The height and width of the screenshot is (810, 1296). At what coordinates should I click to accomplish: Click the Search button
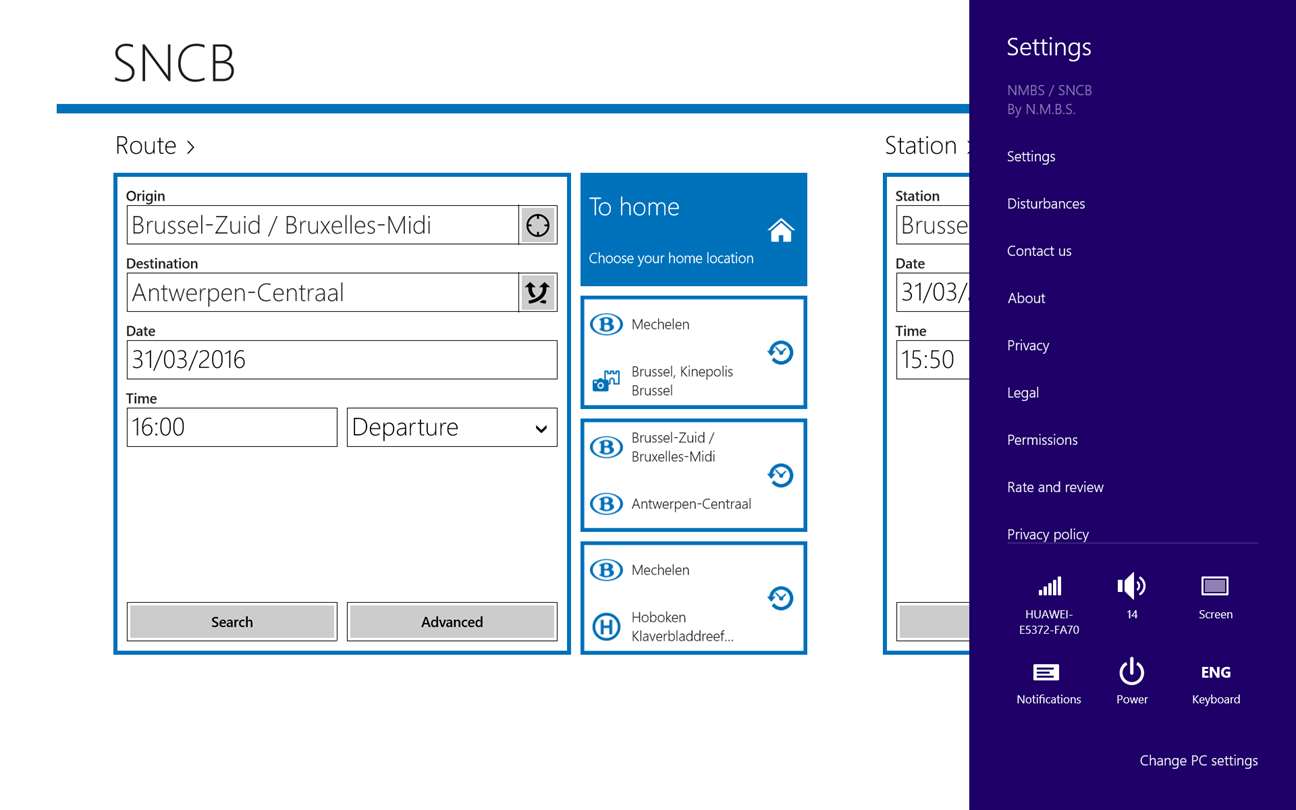click(232, 621)
